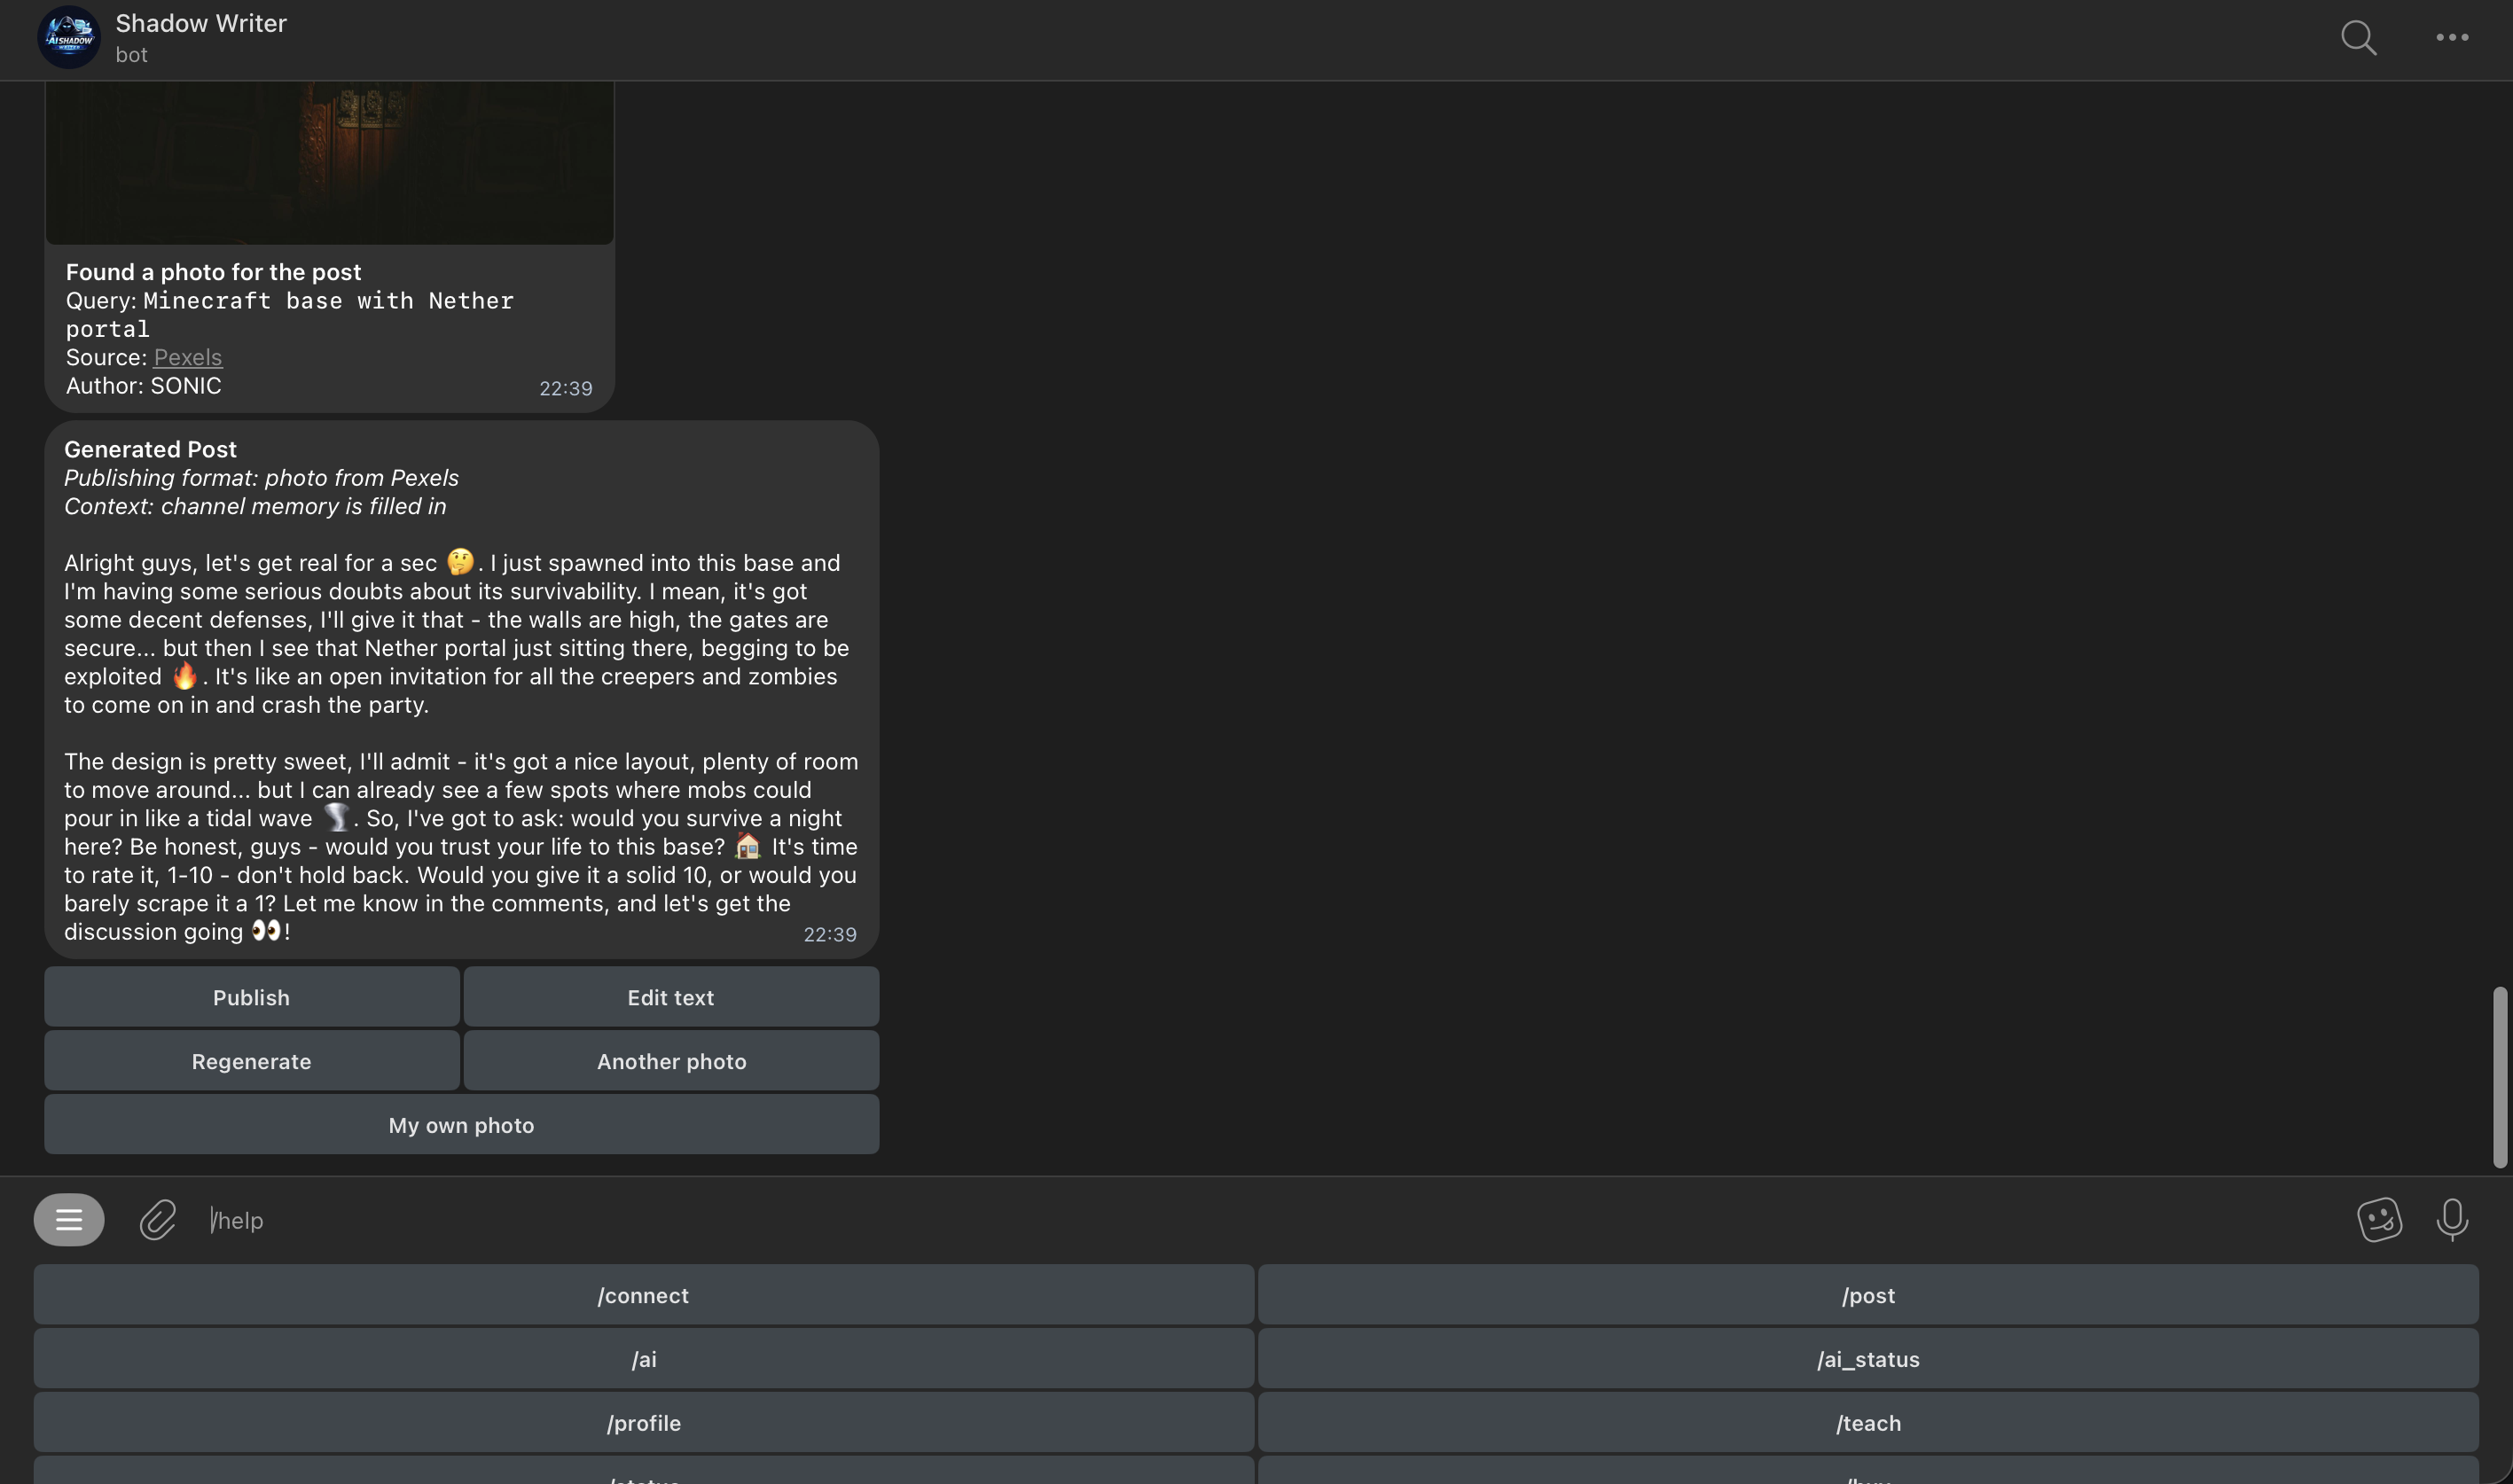
Task: Open the sticker and emoji panel
Action: coord(2380,1219)
